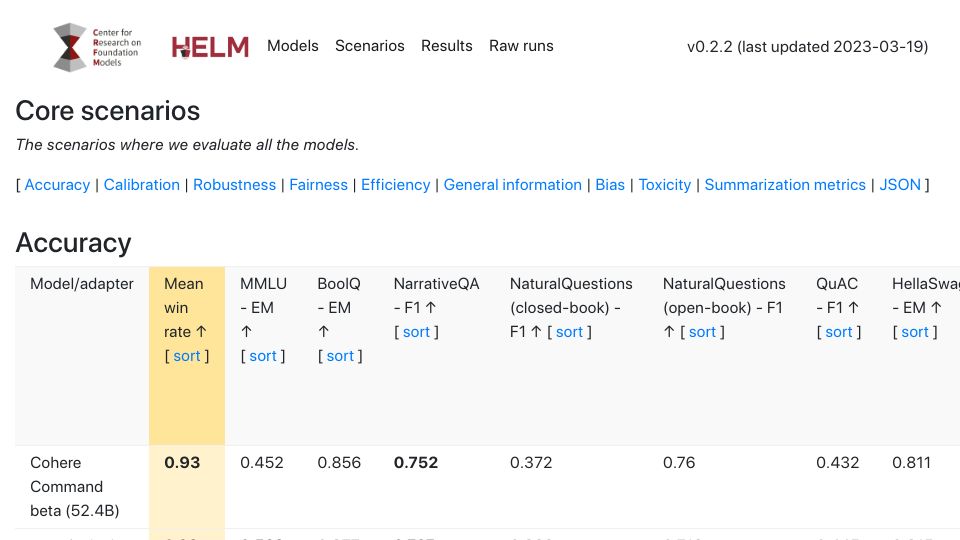Open the Summarization metrics link
This screenshot has height=540, width=960.
785,185
